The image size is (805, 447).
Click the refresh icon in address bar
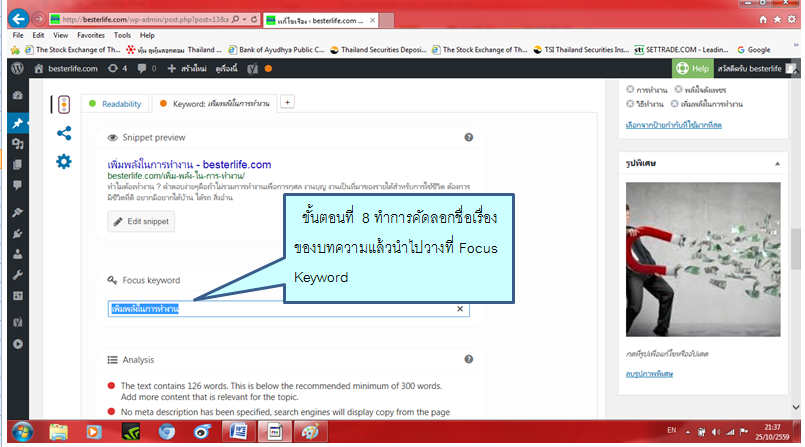(254, 20)
